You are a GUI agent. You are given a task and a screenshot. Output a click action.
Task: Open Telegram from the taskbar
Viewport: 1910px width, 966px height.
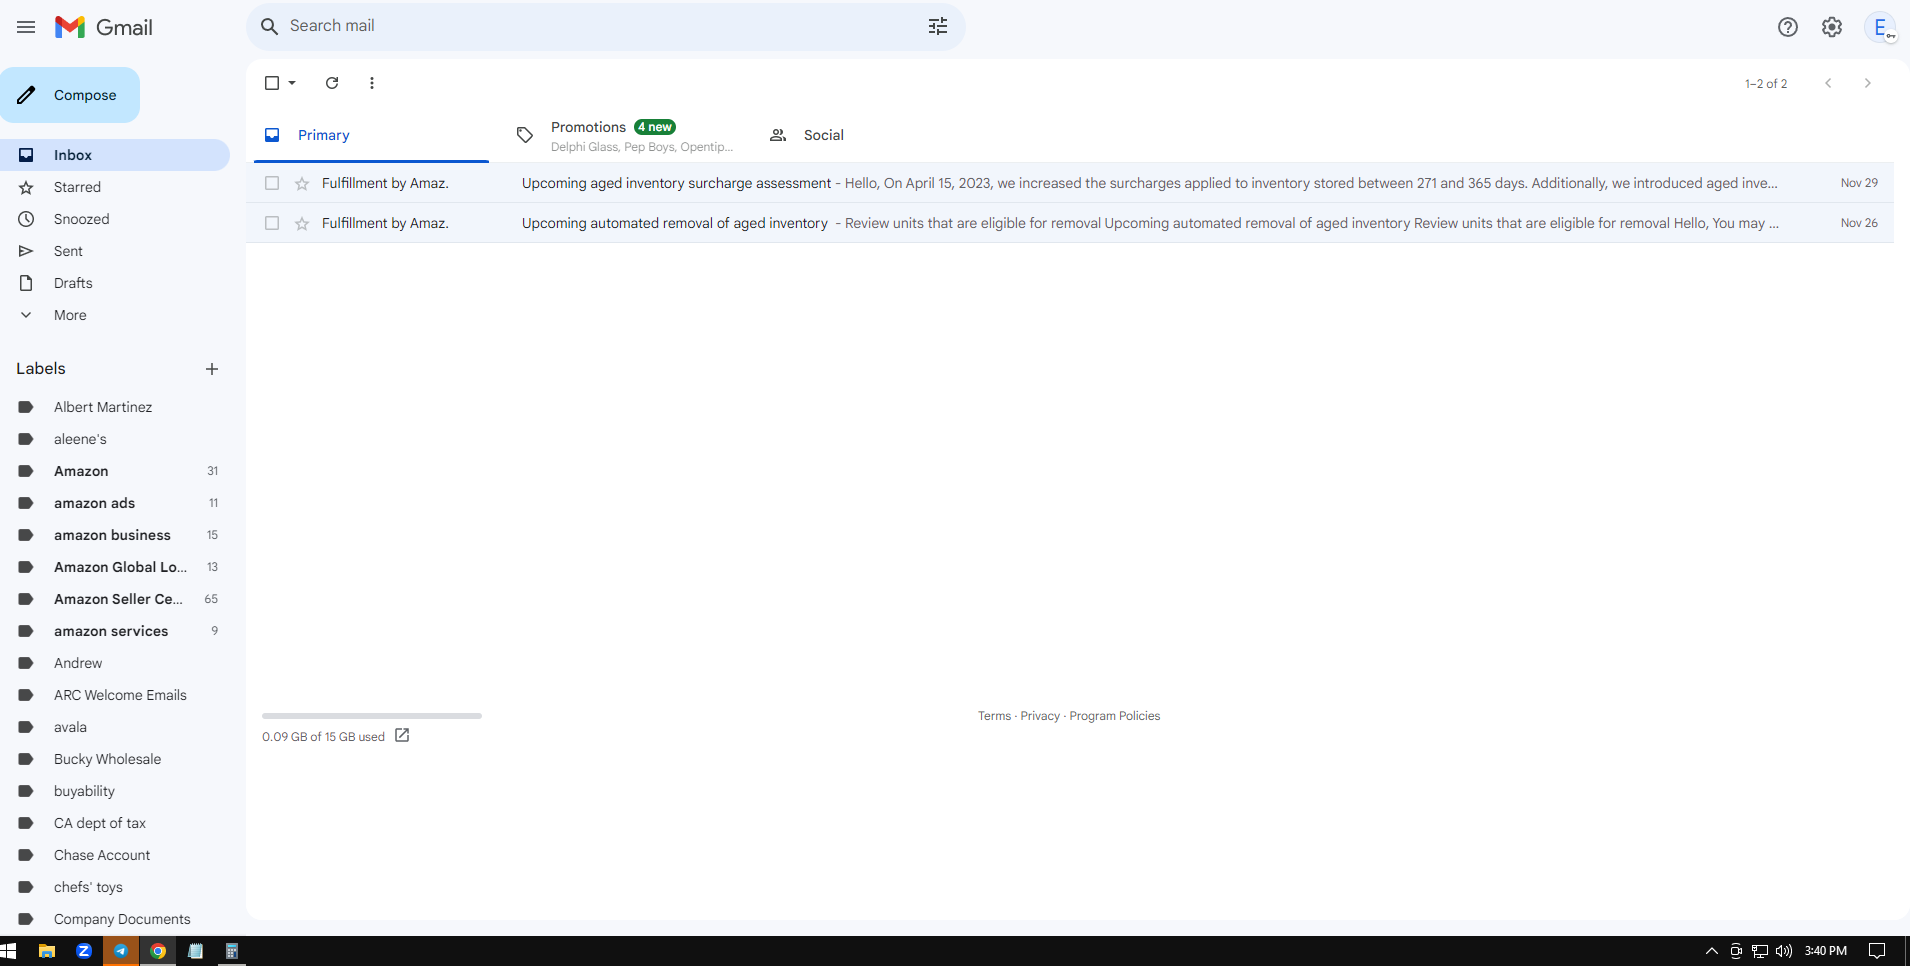121,951
